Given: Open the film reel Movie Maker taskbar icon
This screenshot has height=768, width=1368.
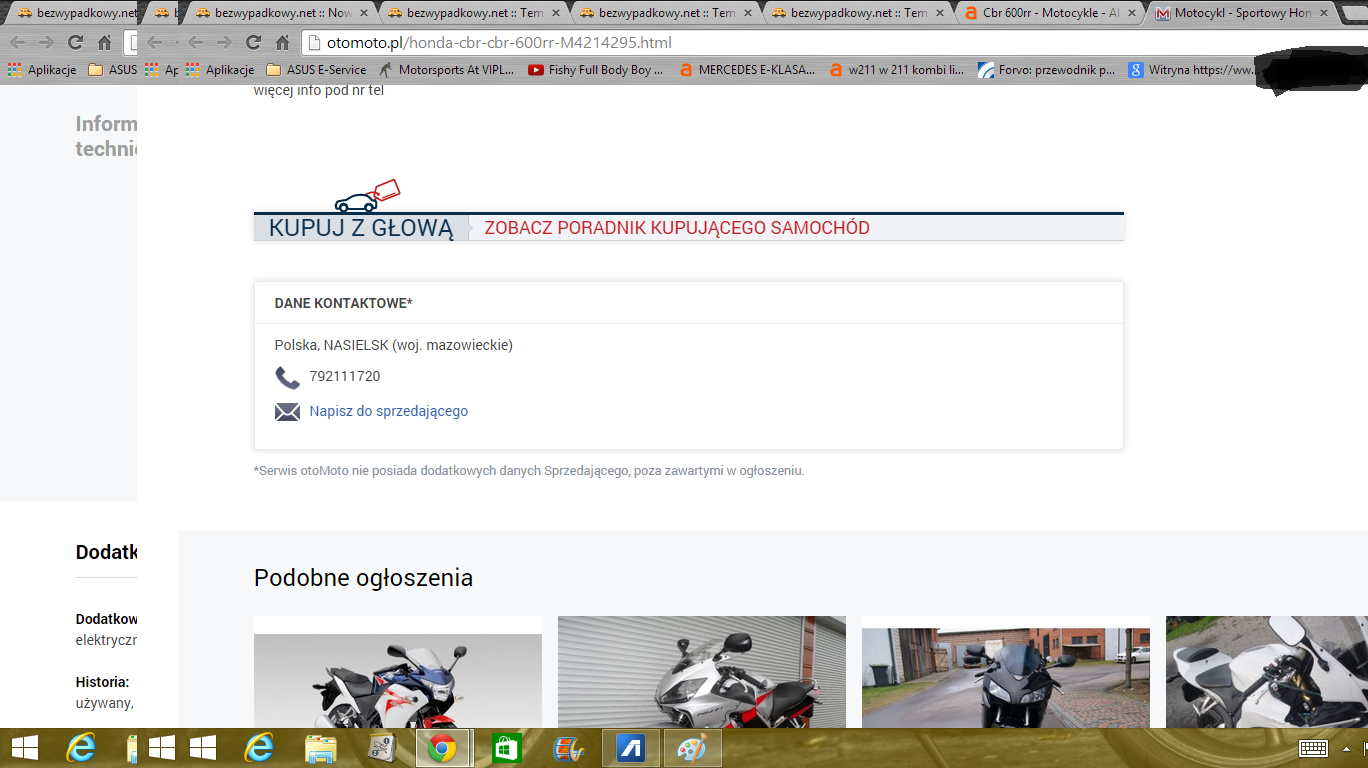Looking at the screenshot, I should coord(568,748).
